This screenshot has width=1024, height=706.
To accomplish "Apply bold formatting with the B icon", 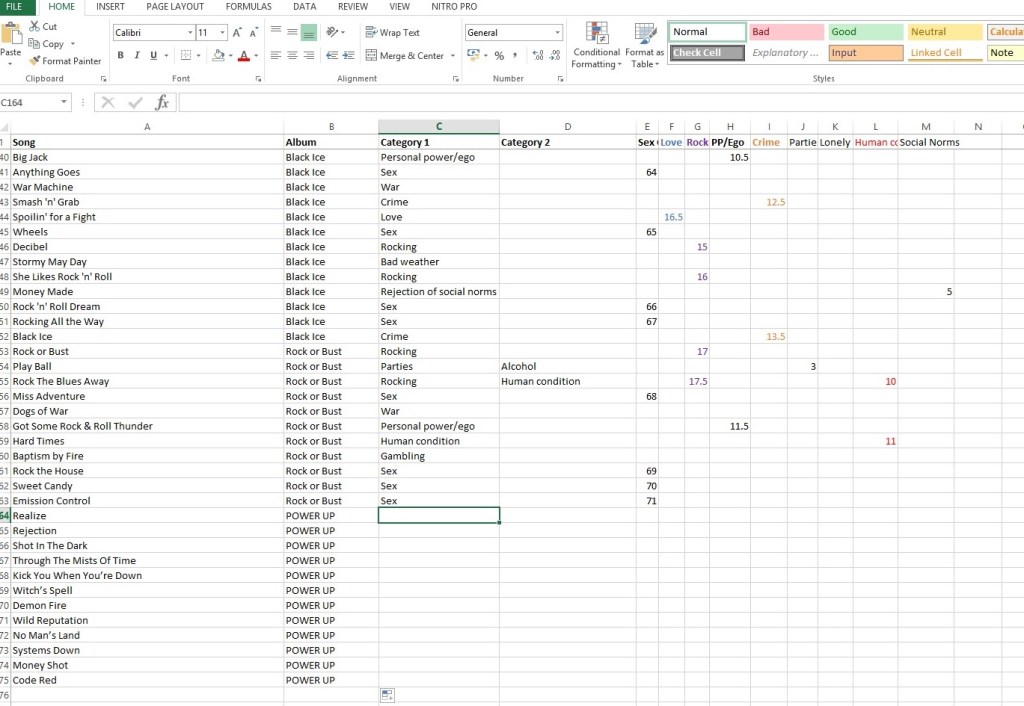I will (x=121, y=56).
